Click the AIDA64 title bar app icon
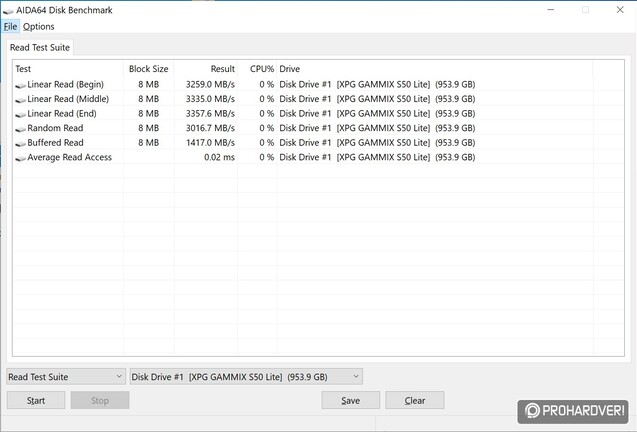Viewport: 637px width, 432px height. pyautogui.click(x=8, y=11)
